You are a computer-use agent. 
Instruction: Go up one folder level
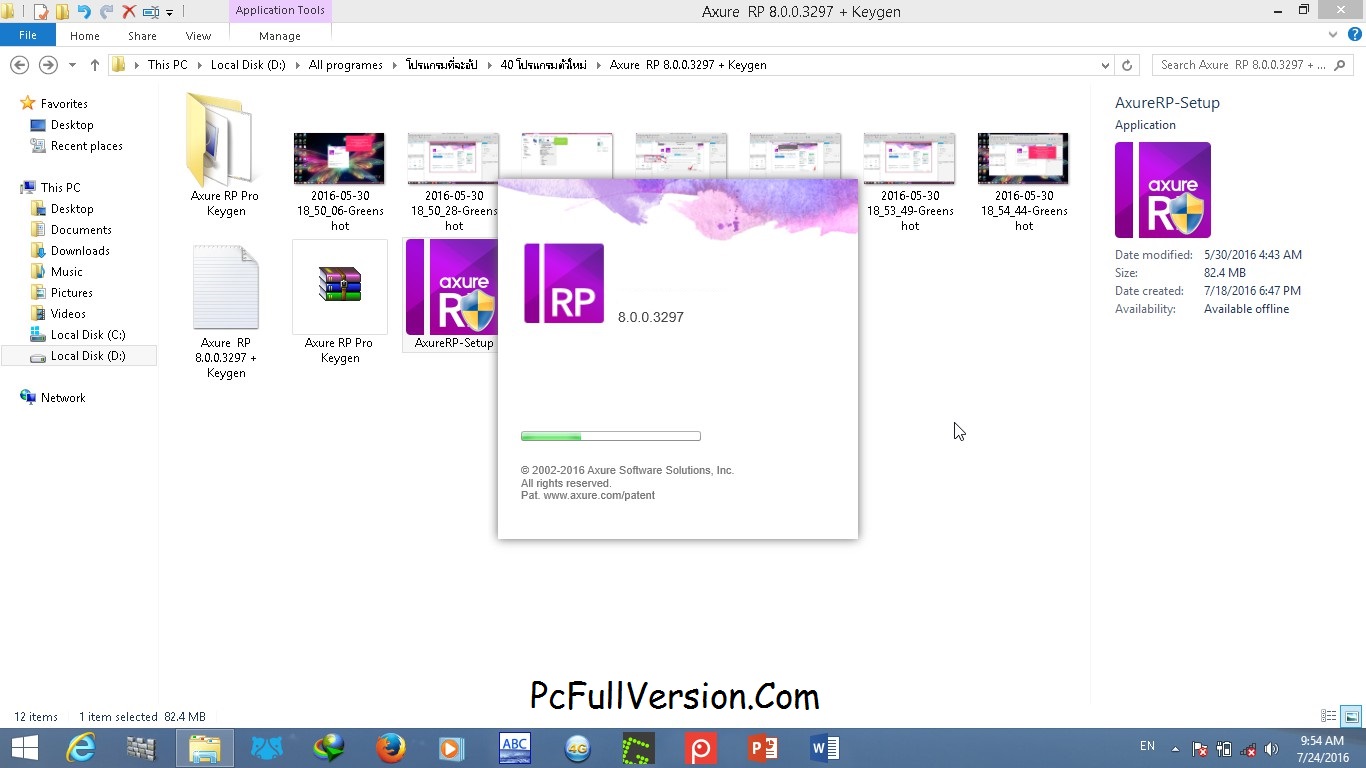click(95, 65)
